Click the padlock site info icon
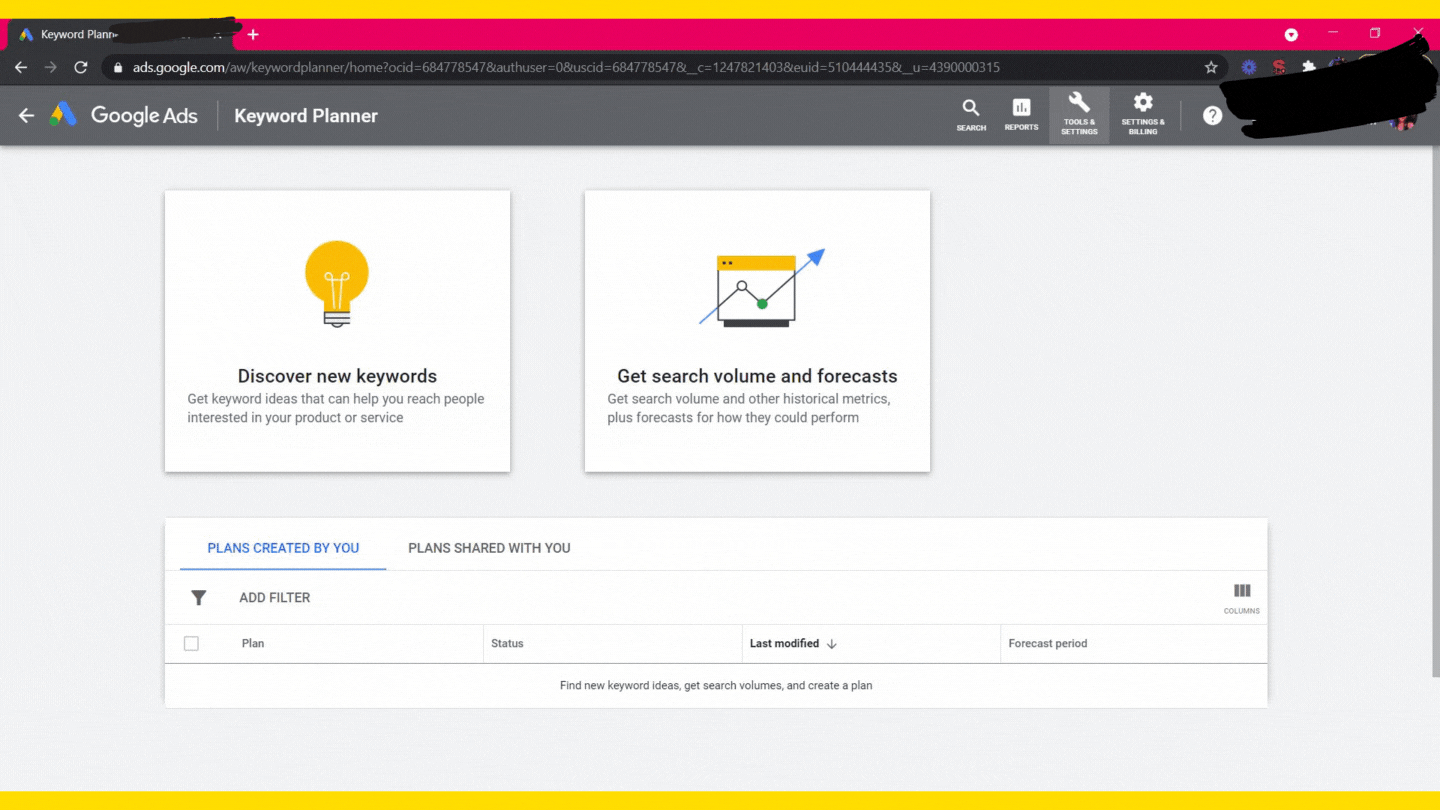1440x810 pixels. [x=118, y=68]
